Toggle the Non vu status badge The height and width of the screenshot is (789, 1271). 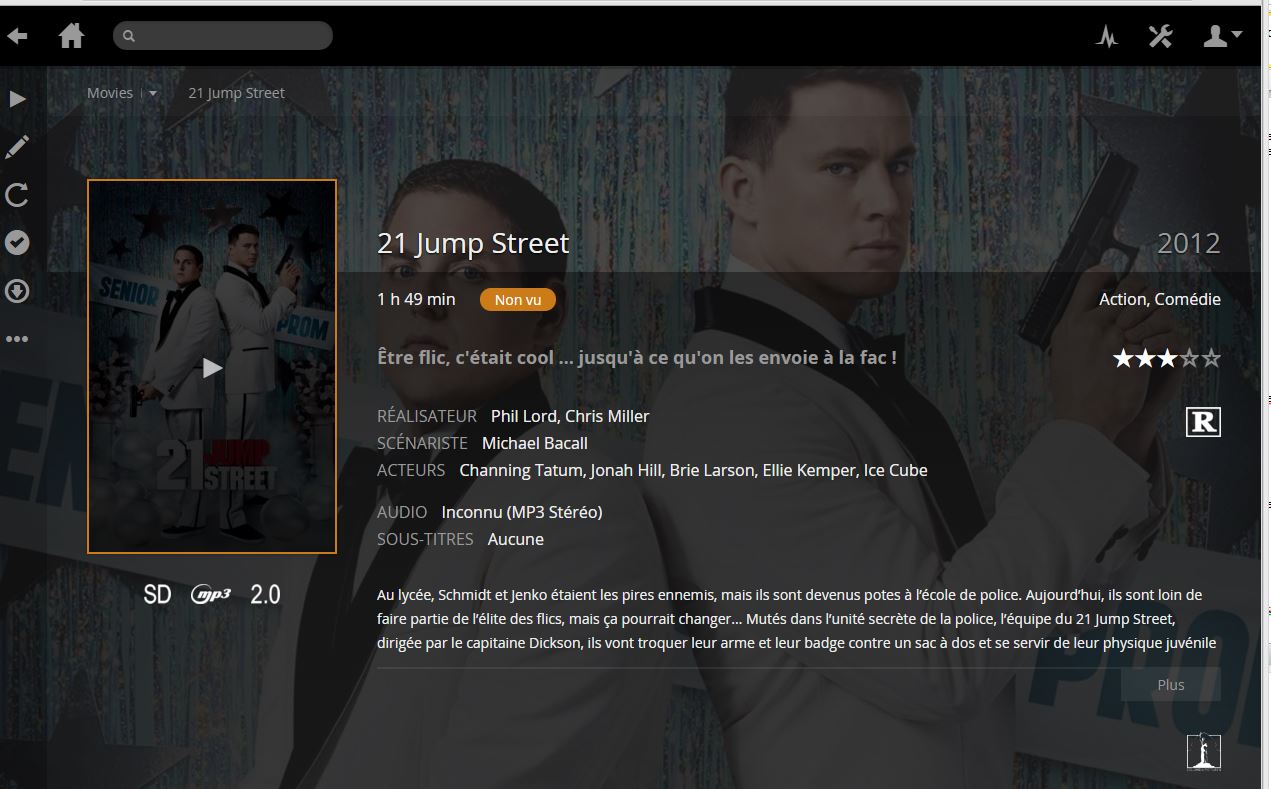point(518,299)
